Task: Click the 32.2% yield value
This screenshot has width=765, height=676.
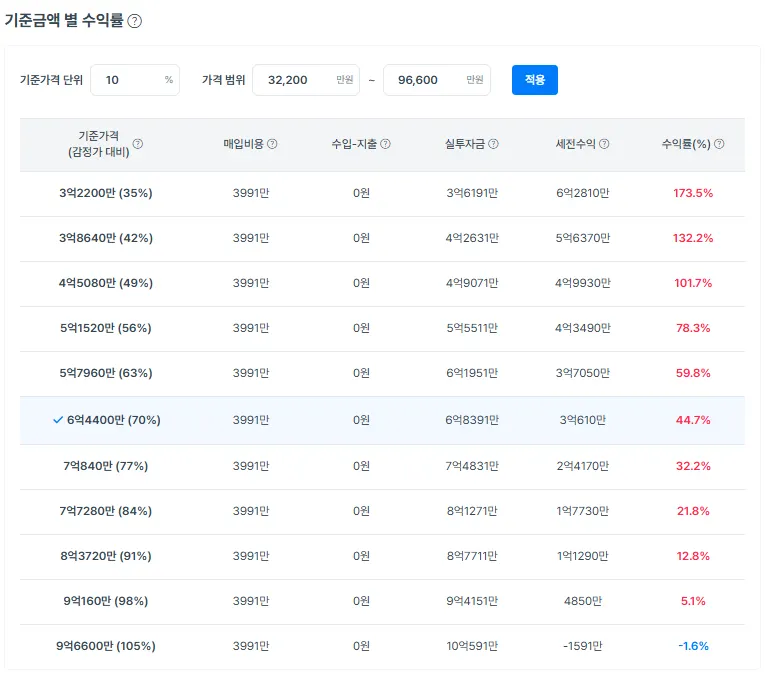Action: (693, 466)
